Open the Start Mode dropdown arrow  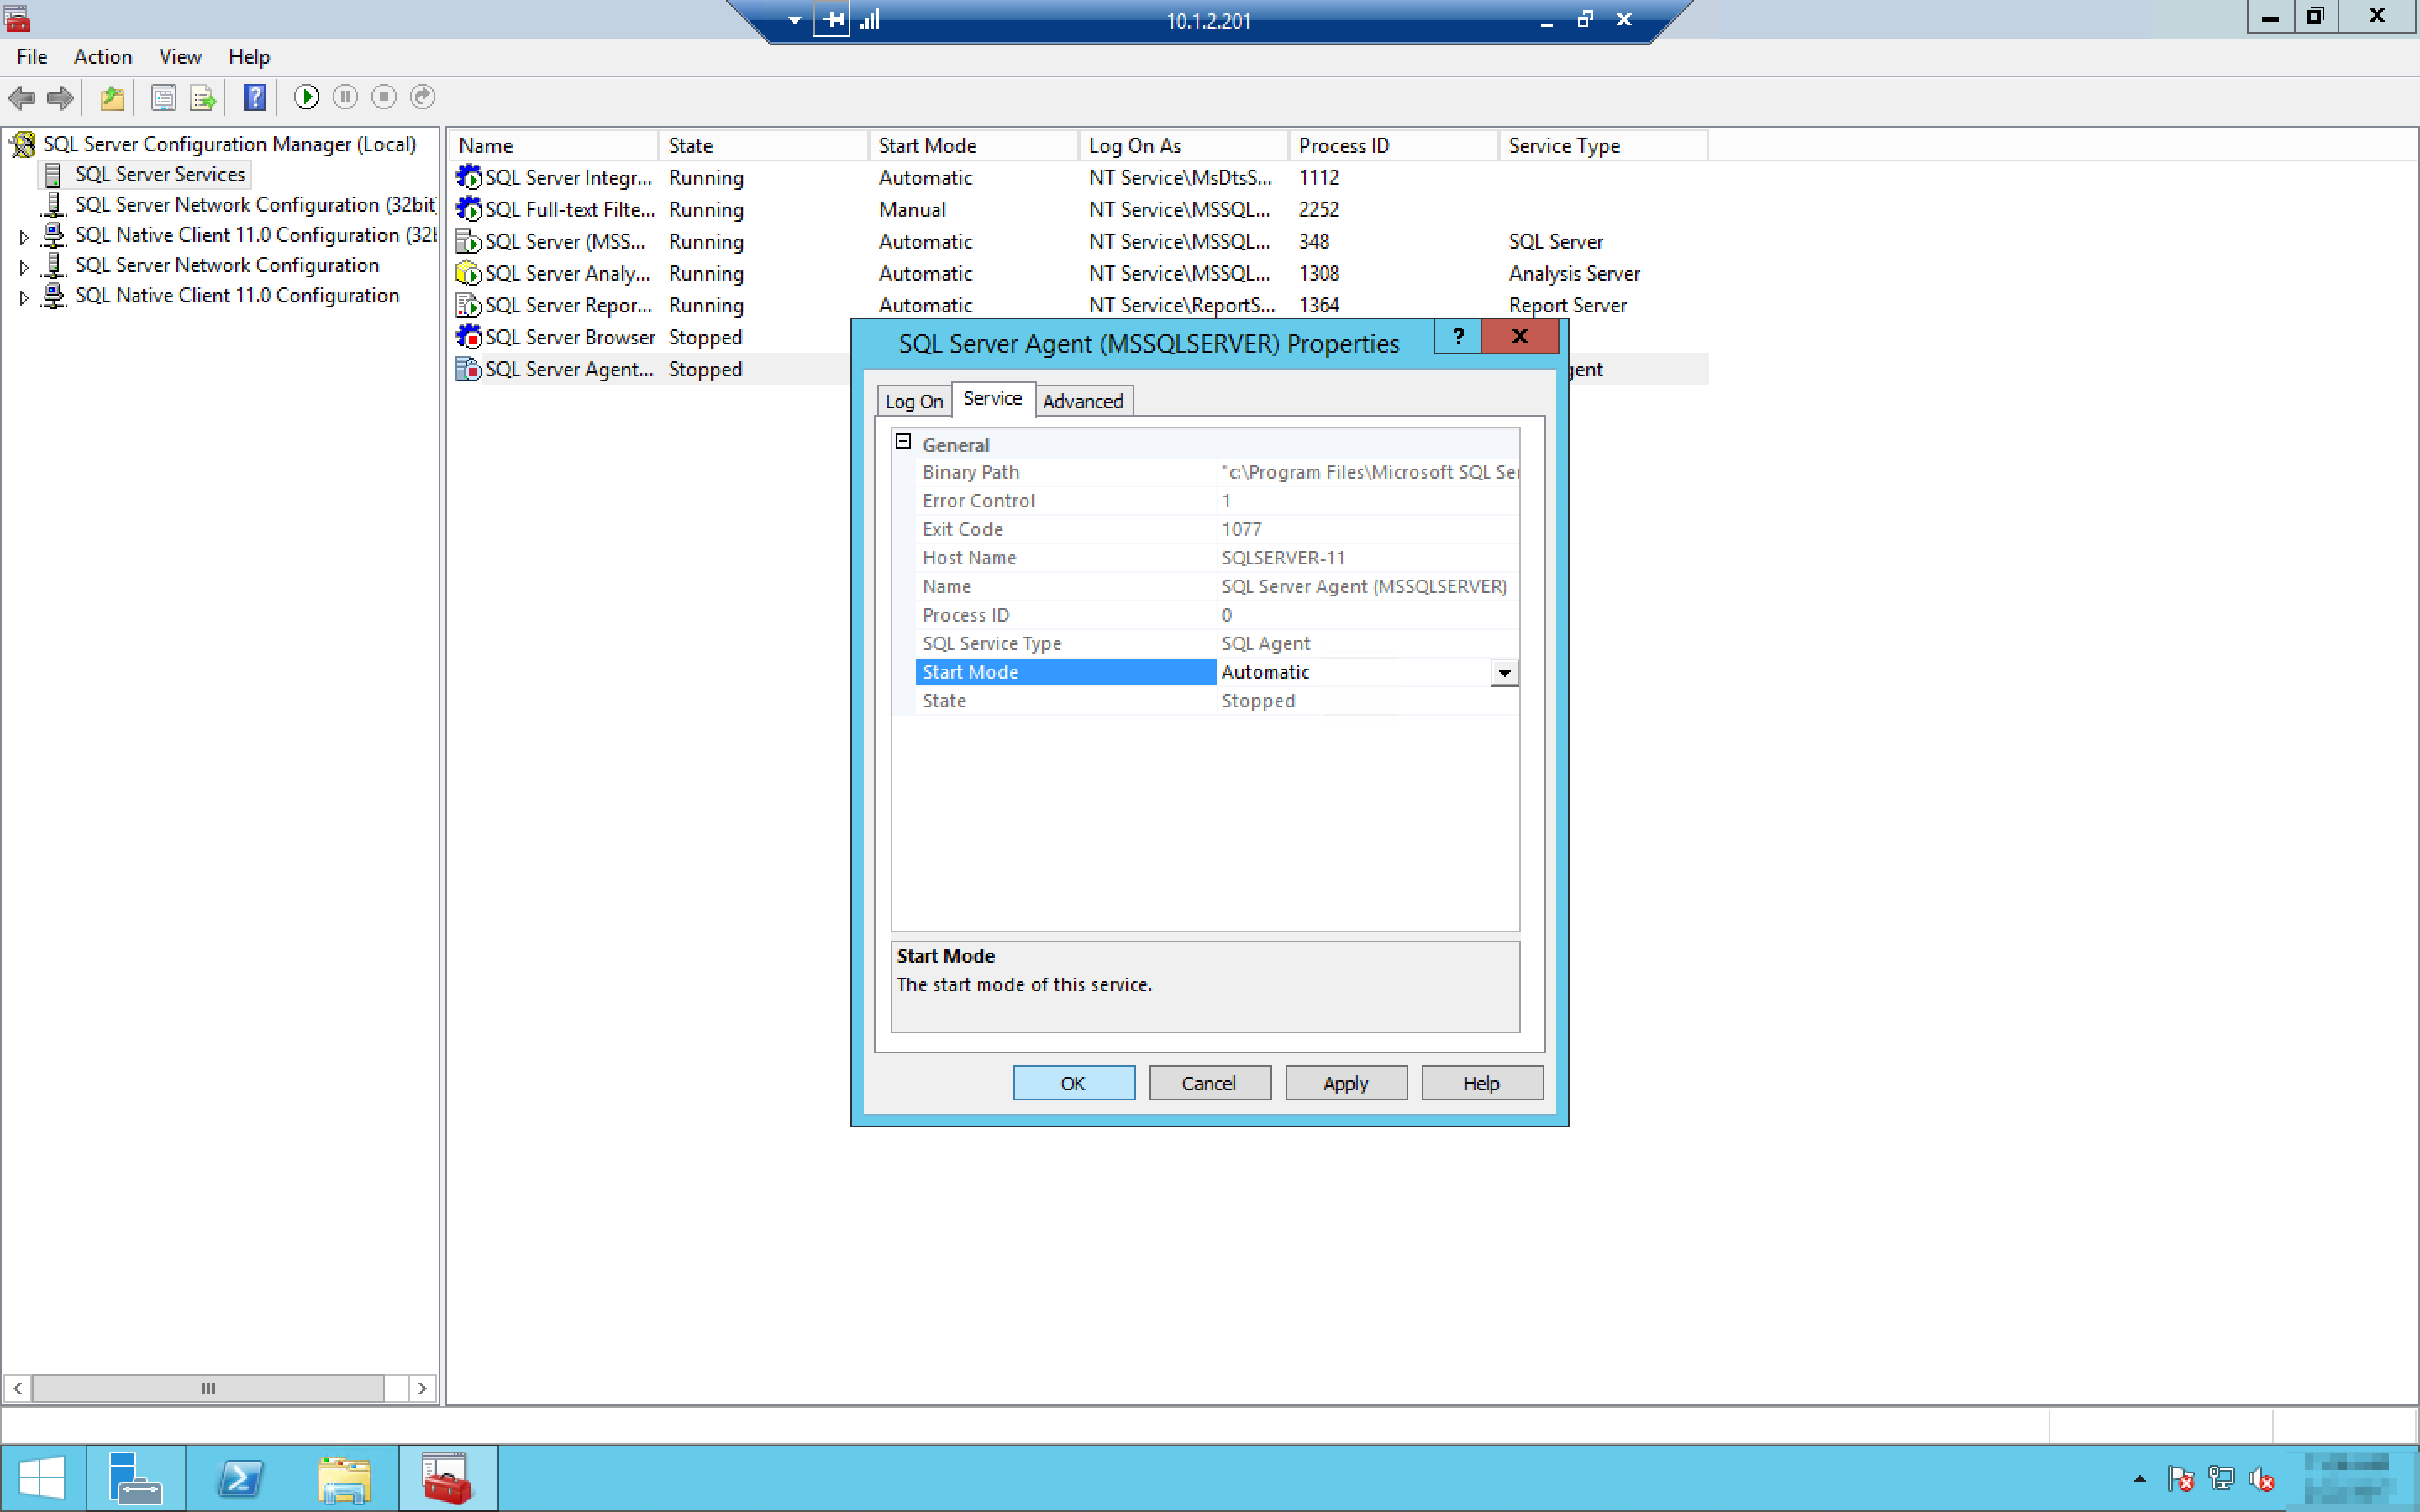[x=1504, y=672]
